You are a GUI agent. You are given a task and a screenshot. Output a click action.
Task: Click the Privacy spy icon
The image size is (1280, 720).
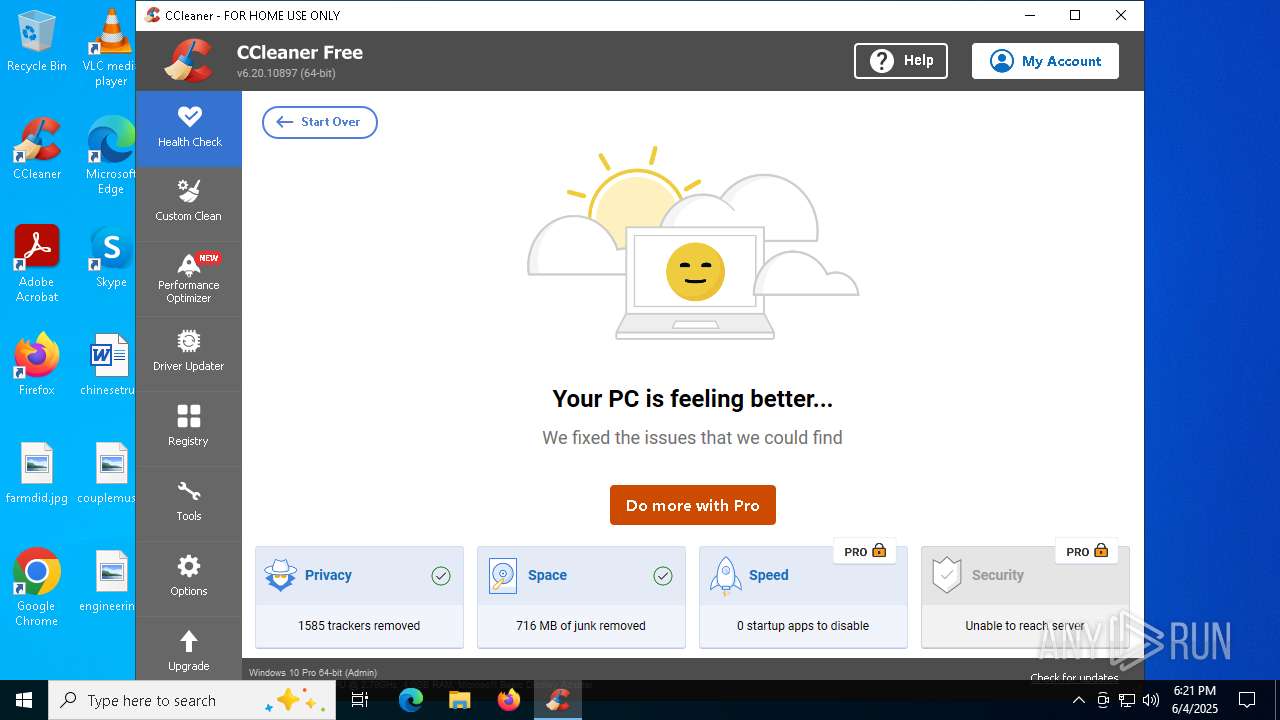(x=280, y=575)
